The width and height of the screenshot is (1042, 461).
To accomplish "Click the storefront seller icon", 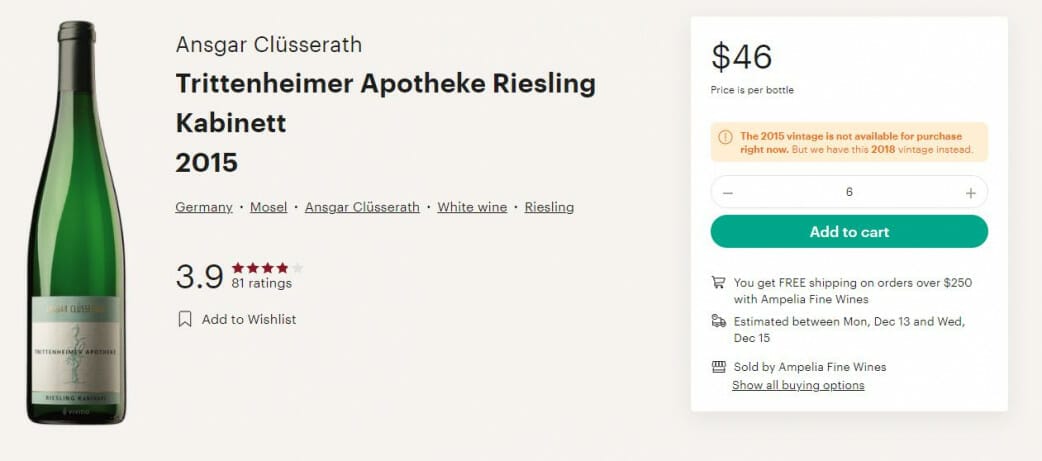I will coord(718,367).
